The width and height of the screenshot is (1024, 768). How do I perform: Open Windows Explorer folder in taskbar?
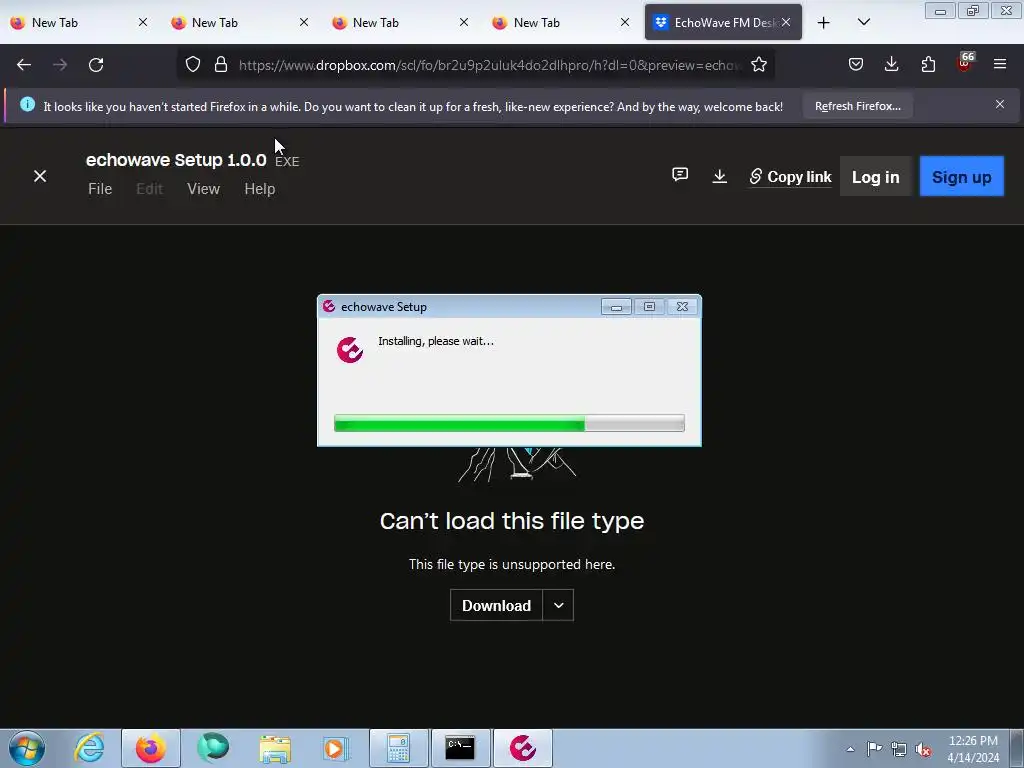pos(275,748)
